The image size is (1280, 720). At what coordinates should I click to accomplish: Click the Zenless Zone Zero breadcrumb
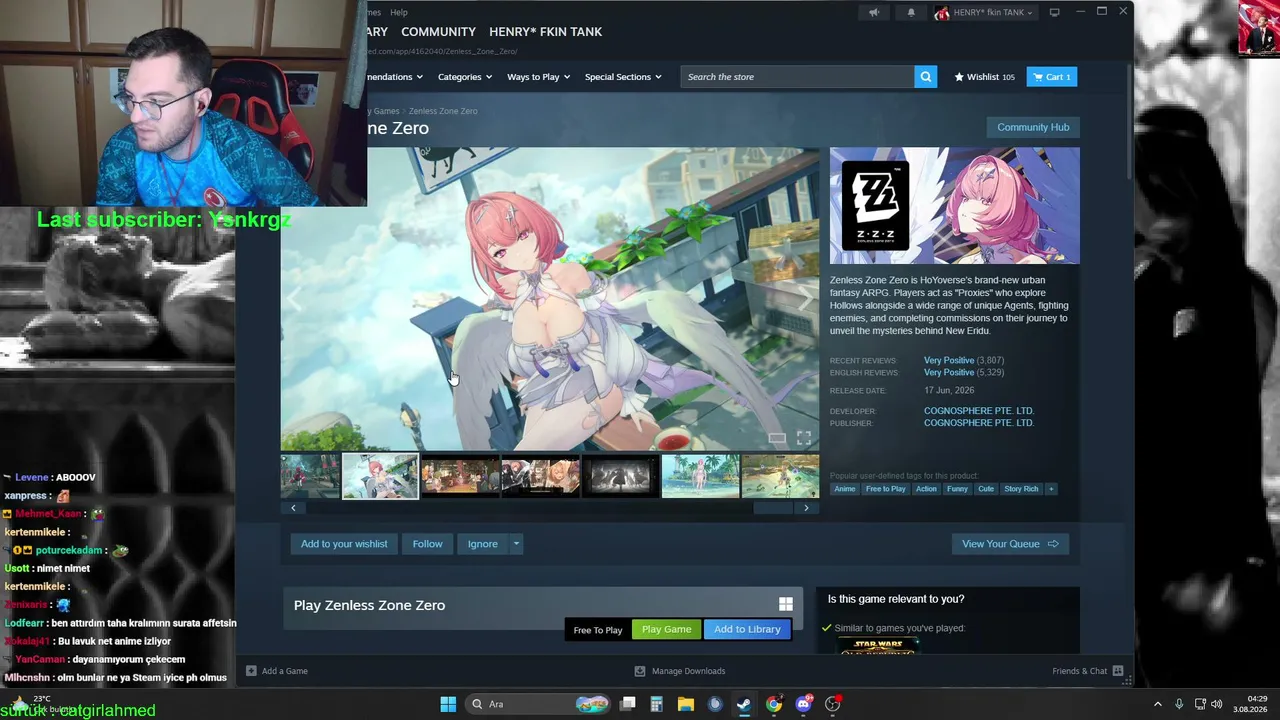[x=443, y=111]
